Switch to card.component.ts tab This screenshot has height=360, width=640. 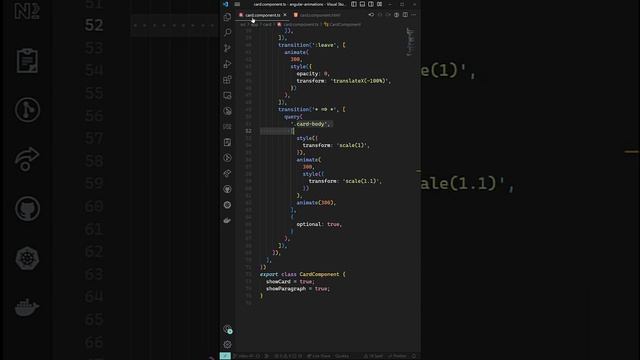click(262, 15)
